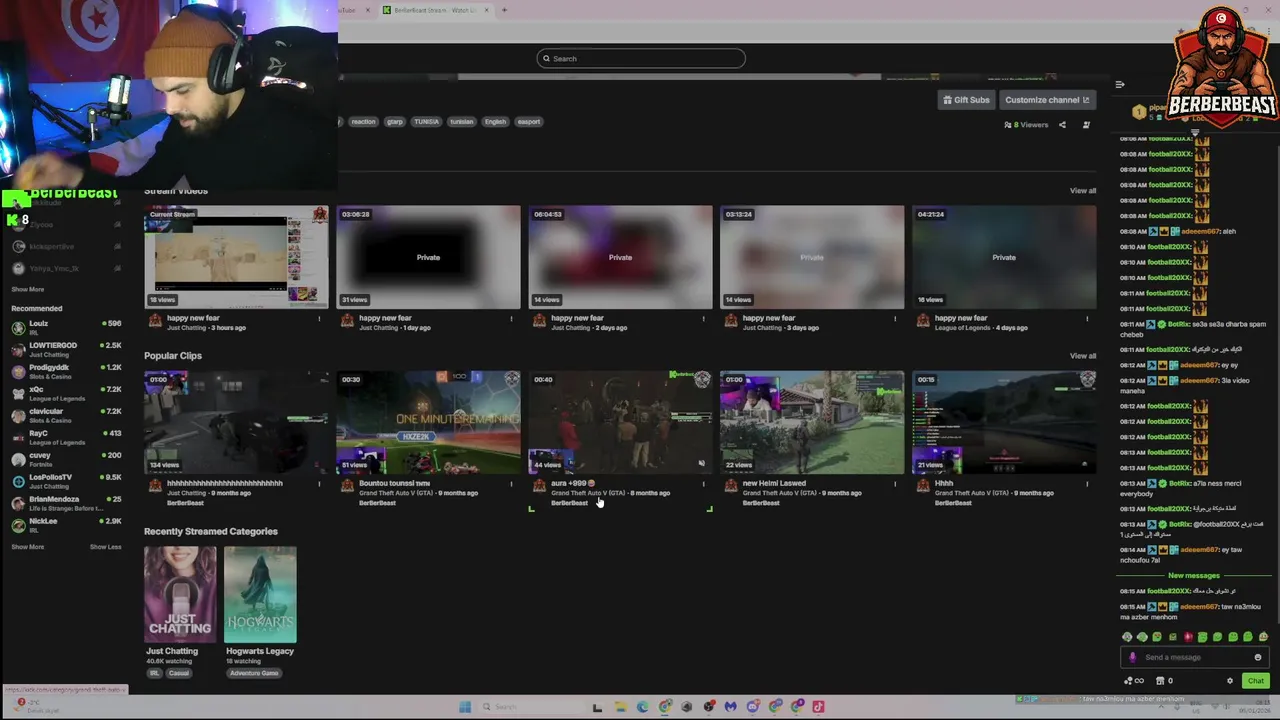Screen dimensions: 1280x720
Task: Expand Show More under followed channels
Action: coord(28,290)
